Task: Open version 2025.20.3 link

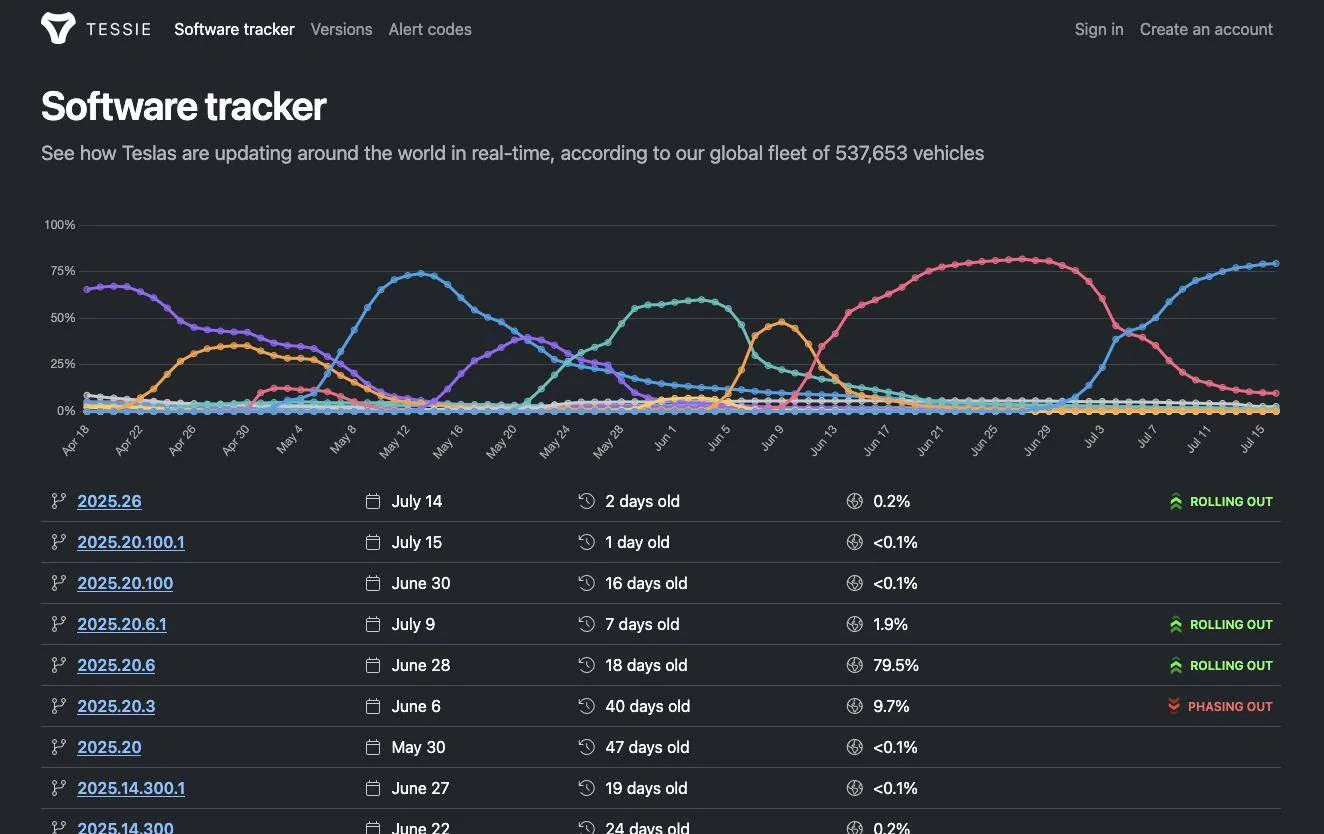Action: coord(116,706)
